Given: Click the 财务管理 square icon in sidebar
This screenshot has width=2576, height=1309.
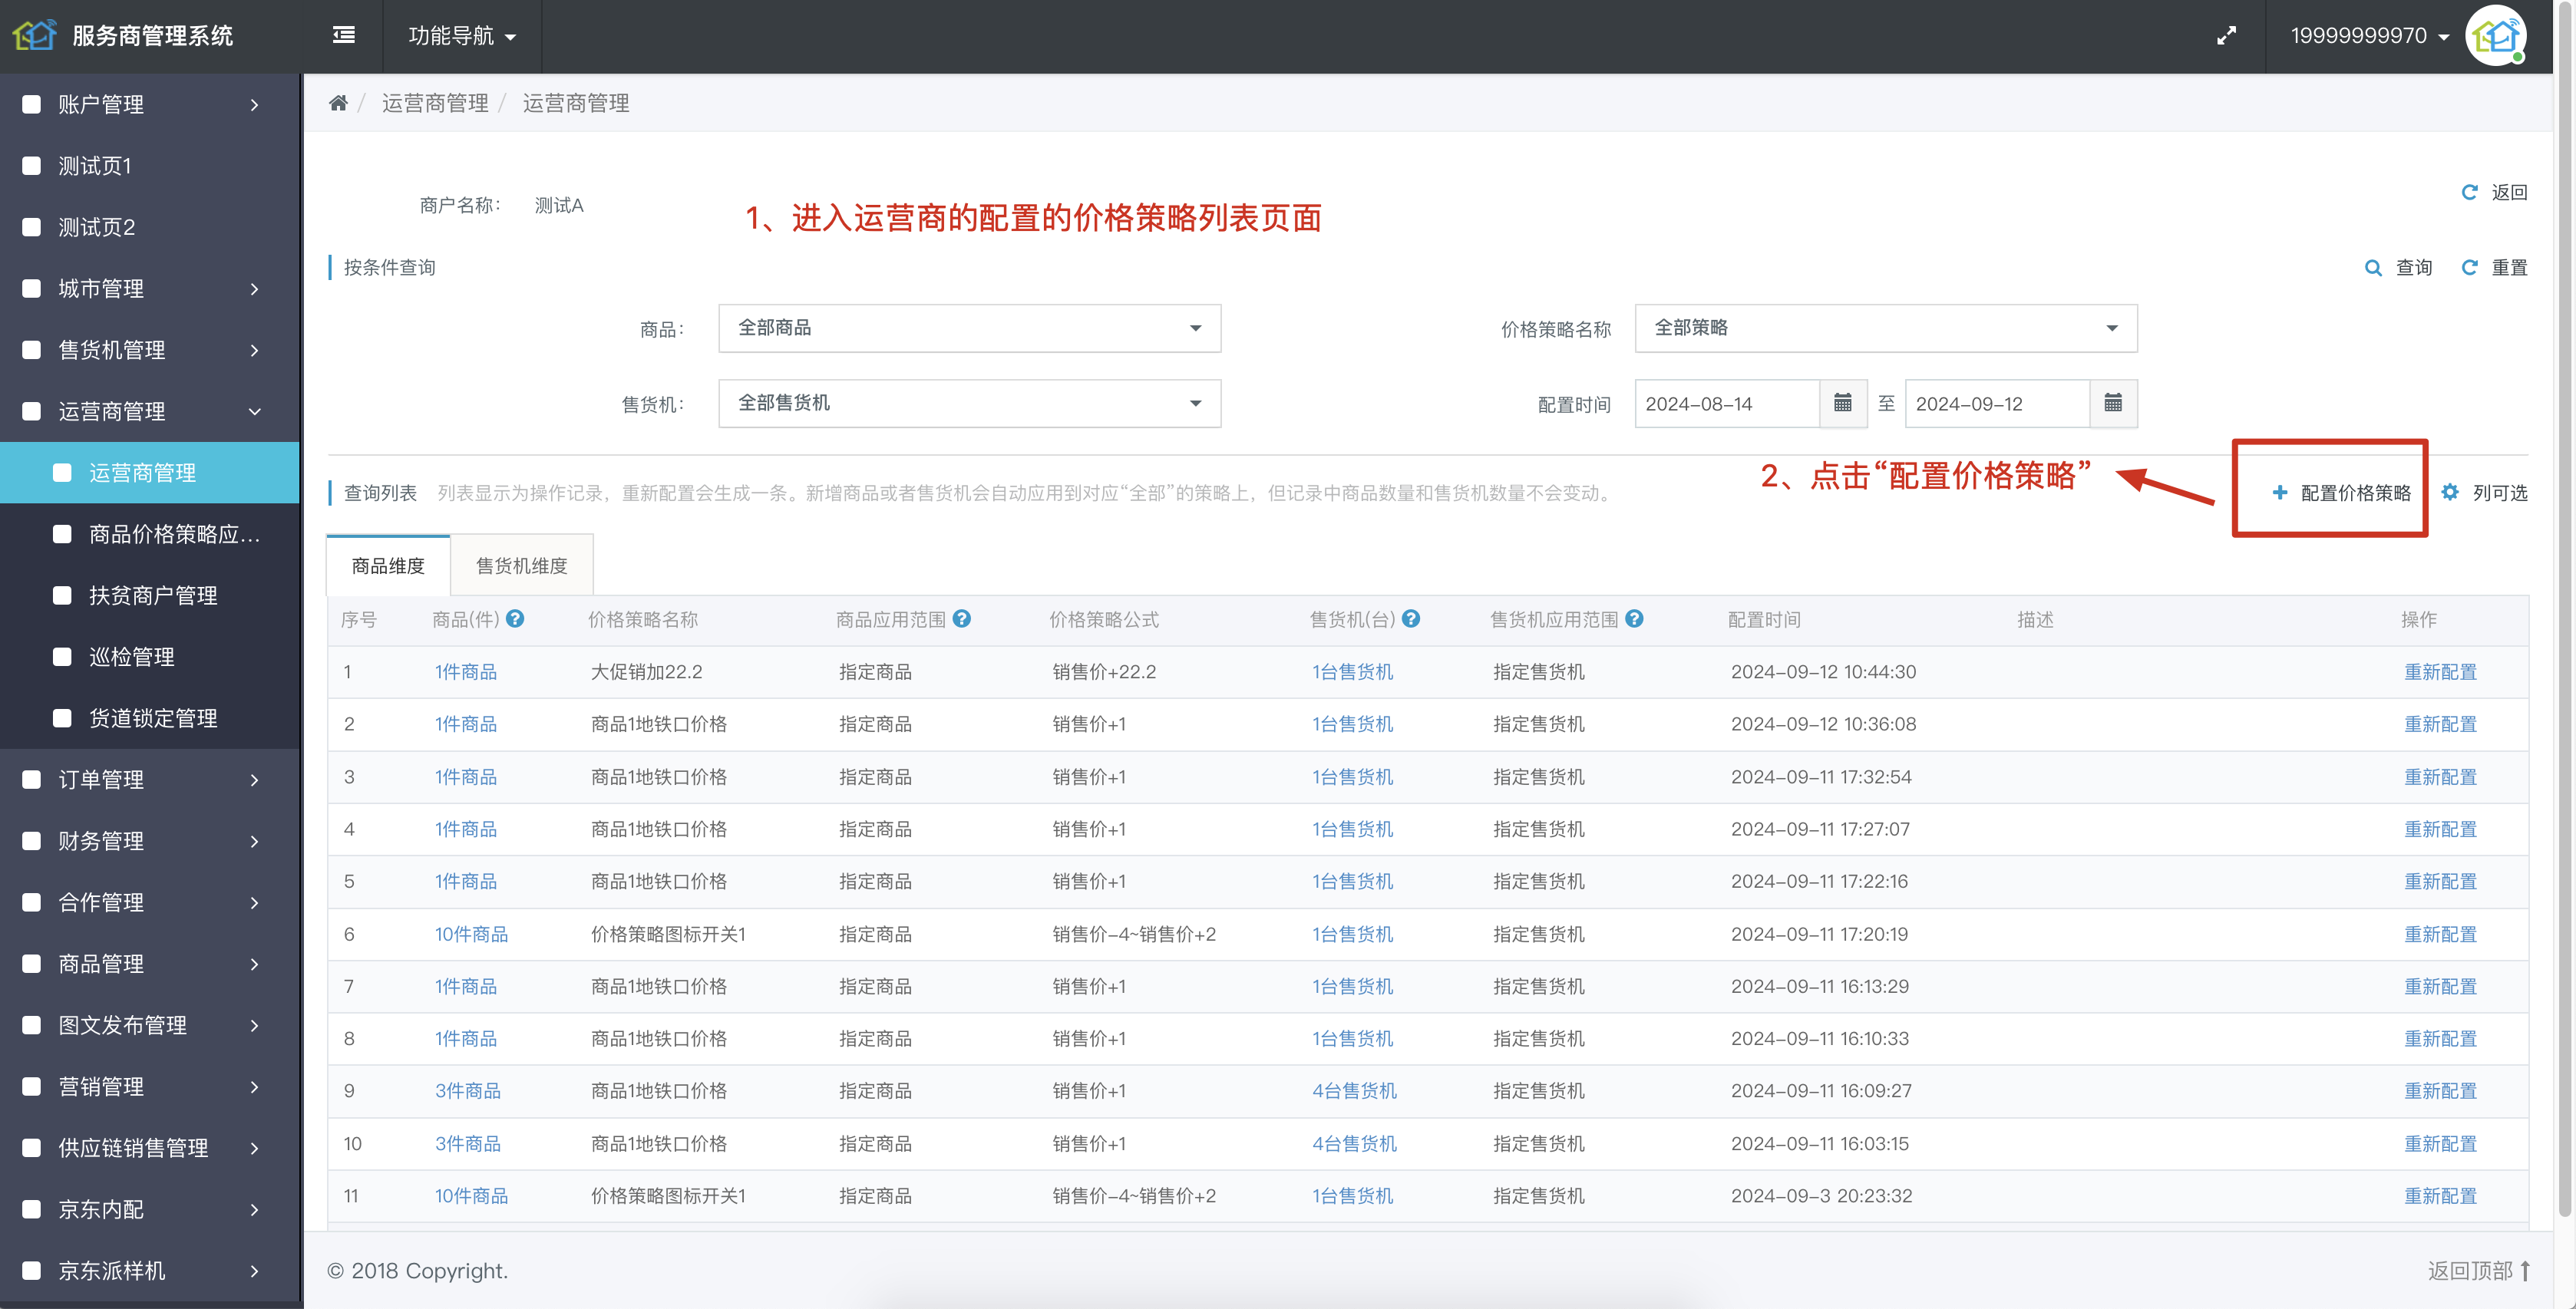Looking at the screenshot, I should point(31,841).
